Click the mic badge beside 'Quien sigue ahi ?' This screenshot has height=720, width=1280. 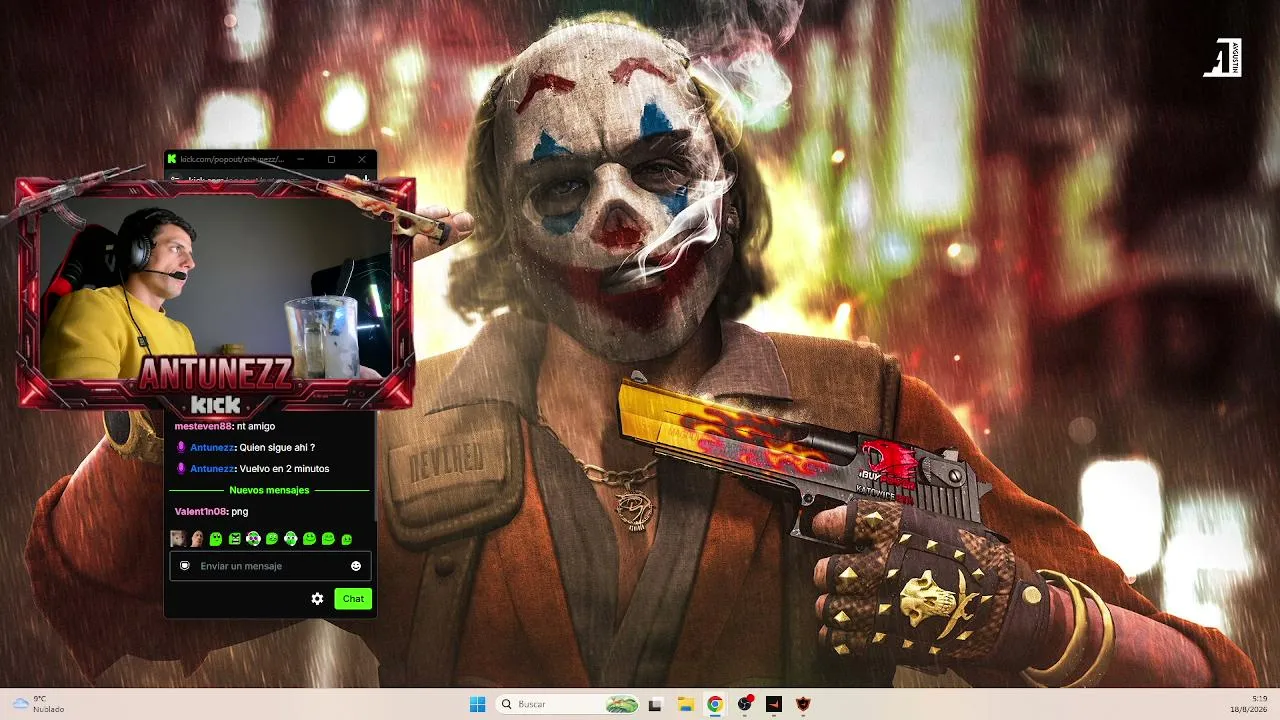[181, 448]
